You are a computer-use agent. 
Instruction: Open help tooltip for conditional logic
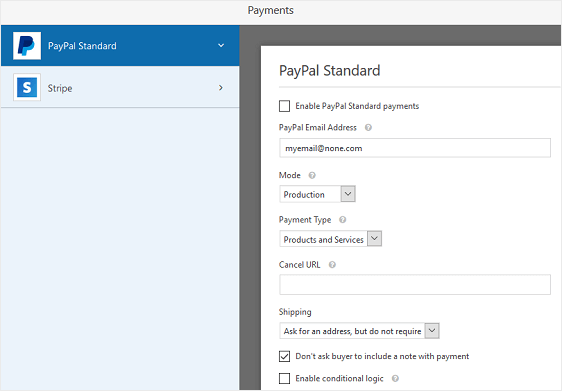coord(395,378)
